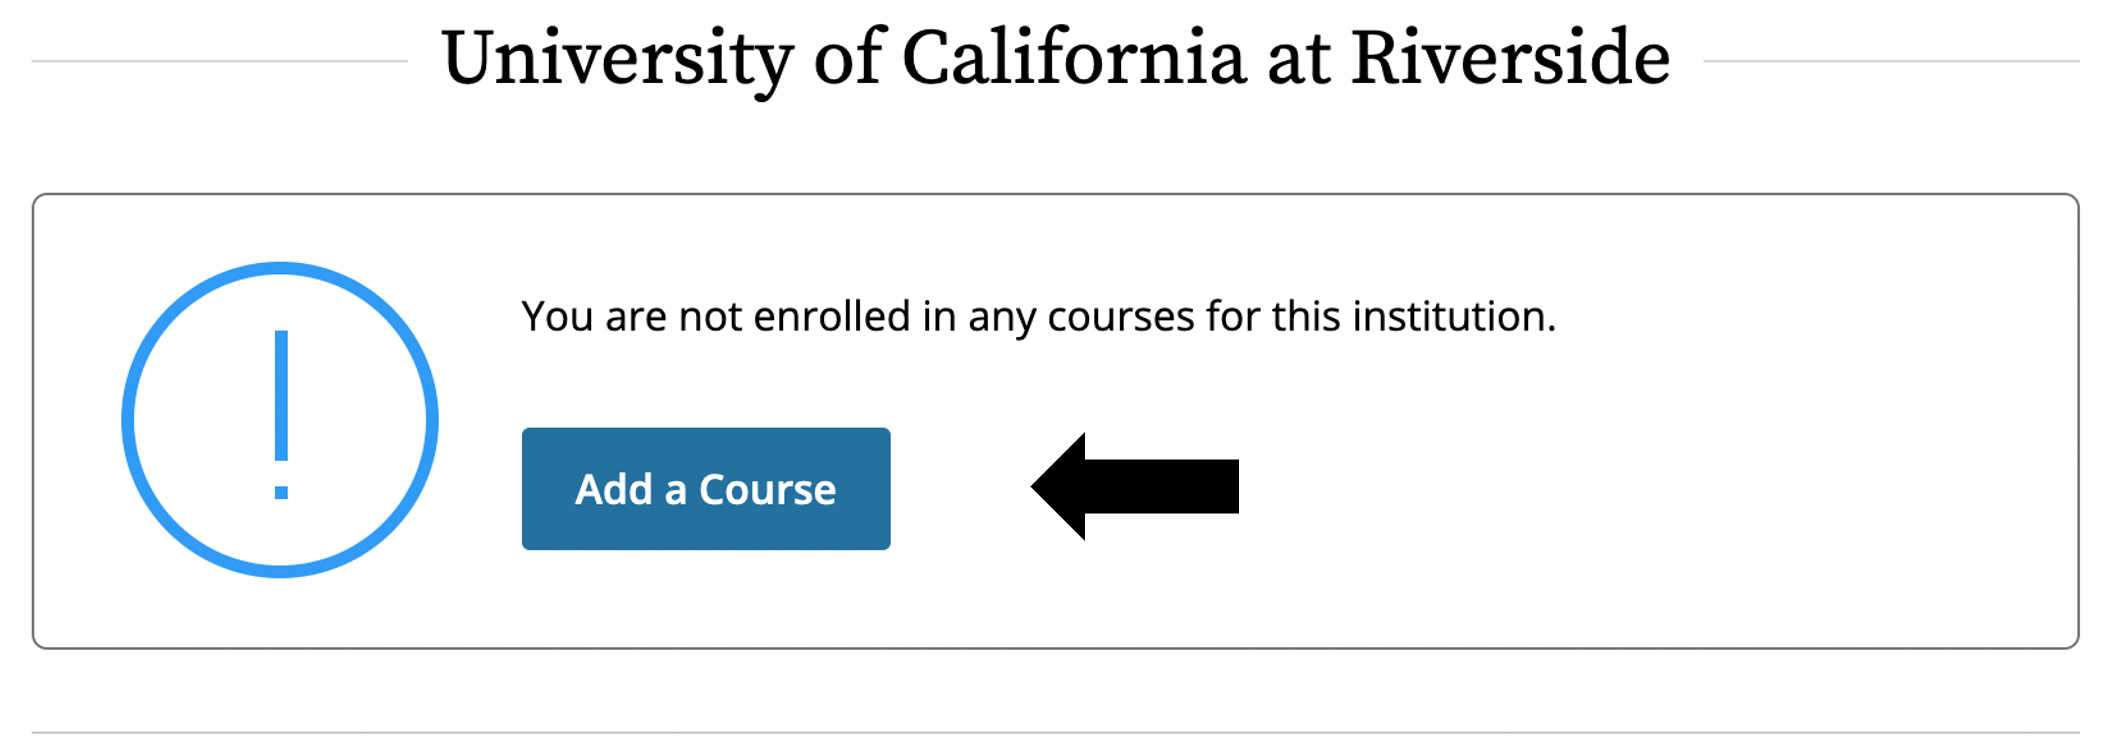
Task: Click the horizontal rule right of the heading
Action: pyautogui.click(x=1890, y=61)
